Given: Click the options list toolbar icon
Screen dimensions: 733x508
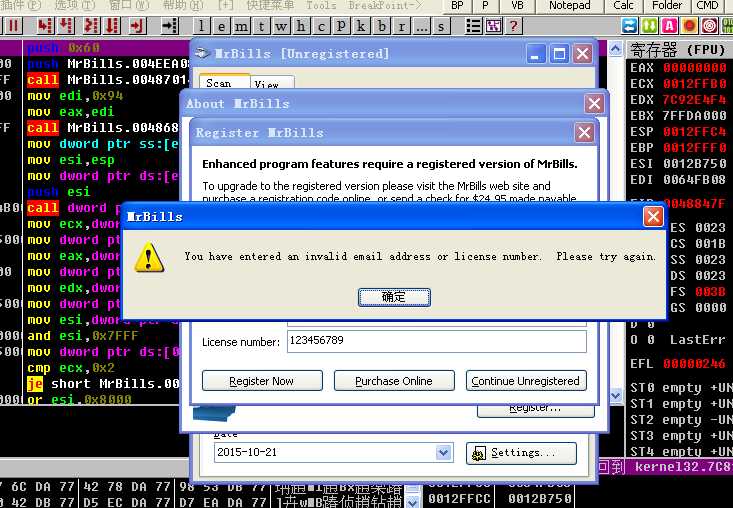Looking at the screenshot, I should coord(474,26).
